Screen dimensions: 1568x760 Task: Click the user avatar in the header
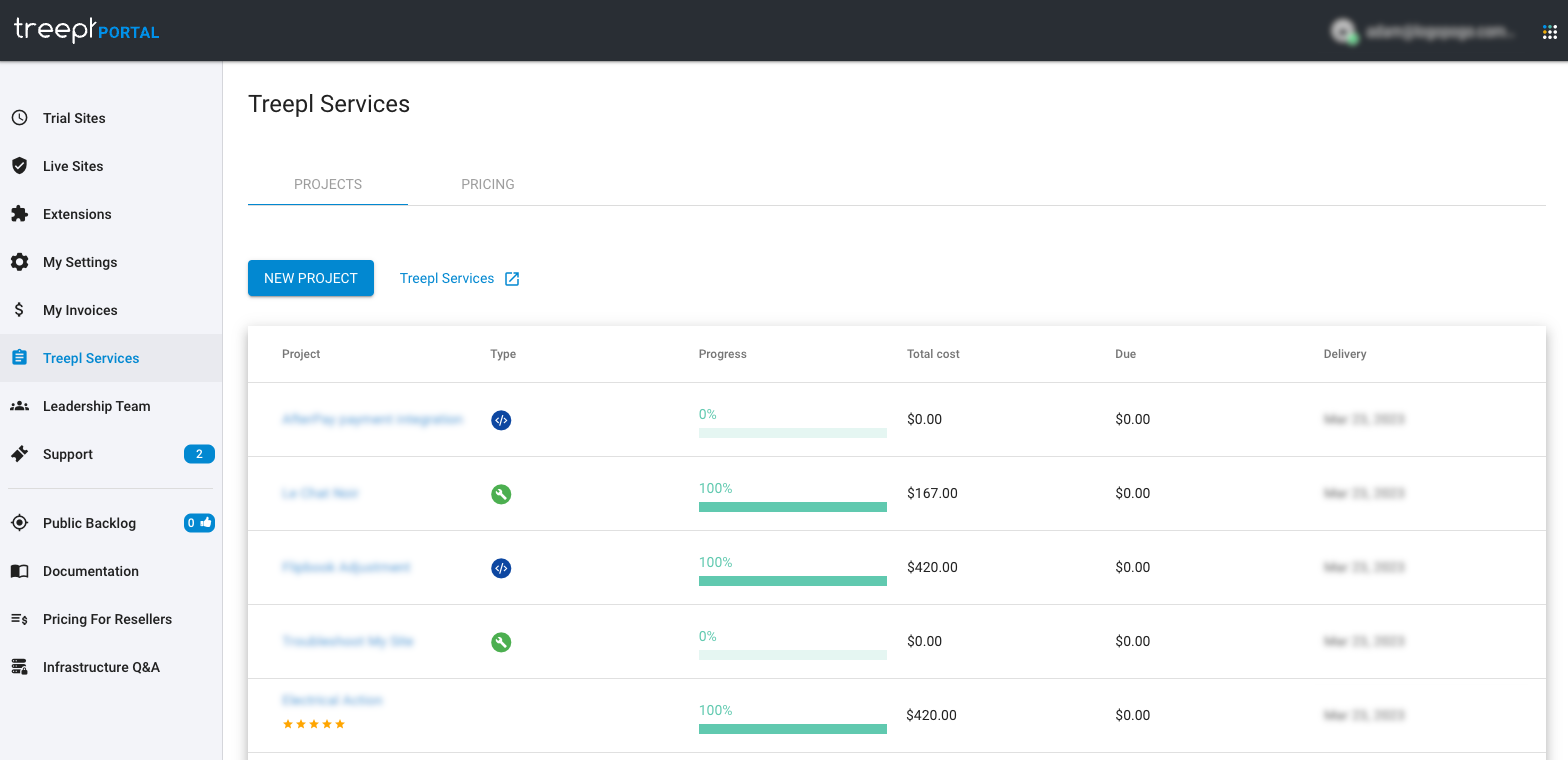click(x=1343, y=32)
